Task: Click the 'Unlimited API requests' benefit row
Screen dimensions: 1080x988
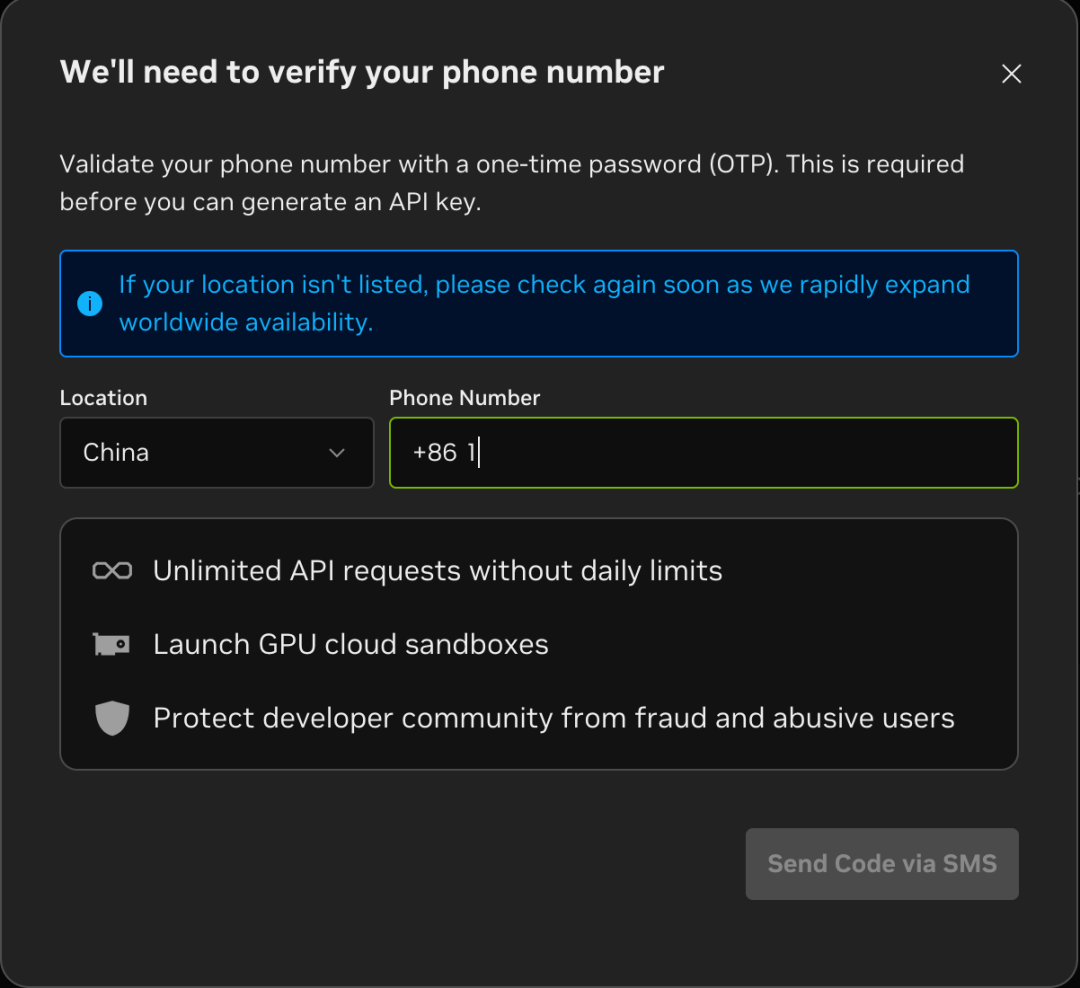Action: click(437, 570)
